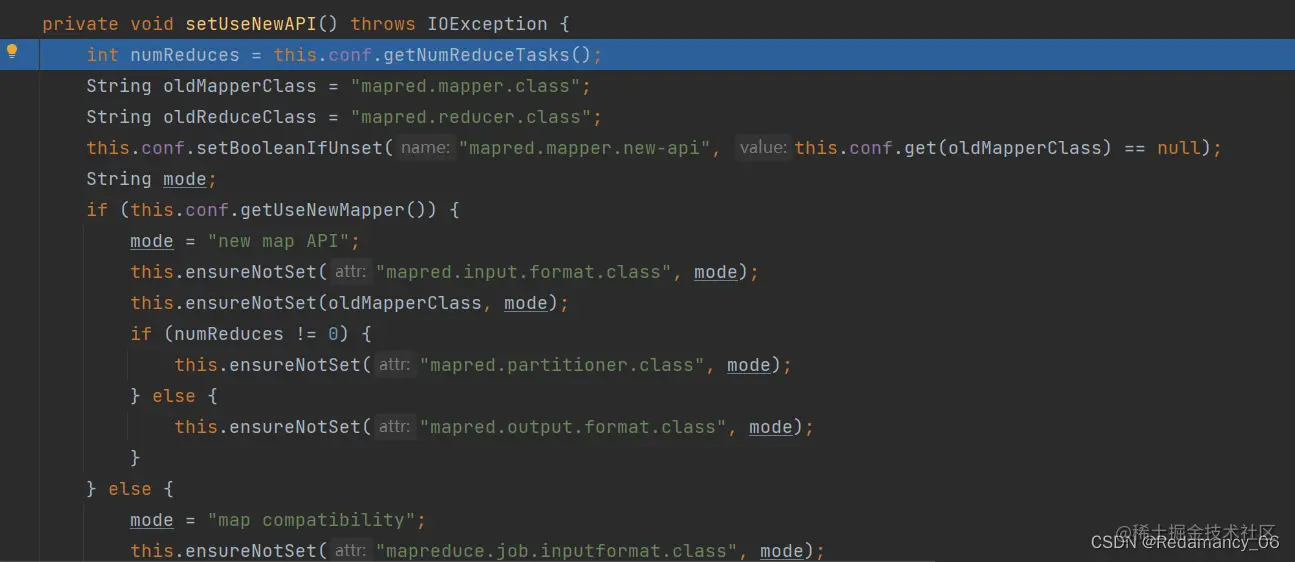
Task: Click oldReduceClass variable declaration
Action: click(x=240, y=117)
